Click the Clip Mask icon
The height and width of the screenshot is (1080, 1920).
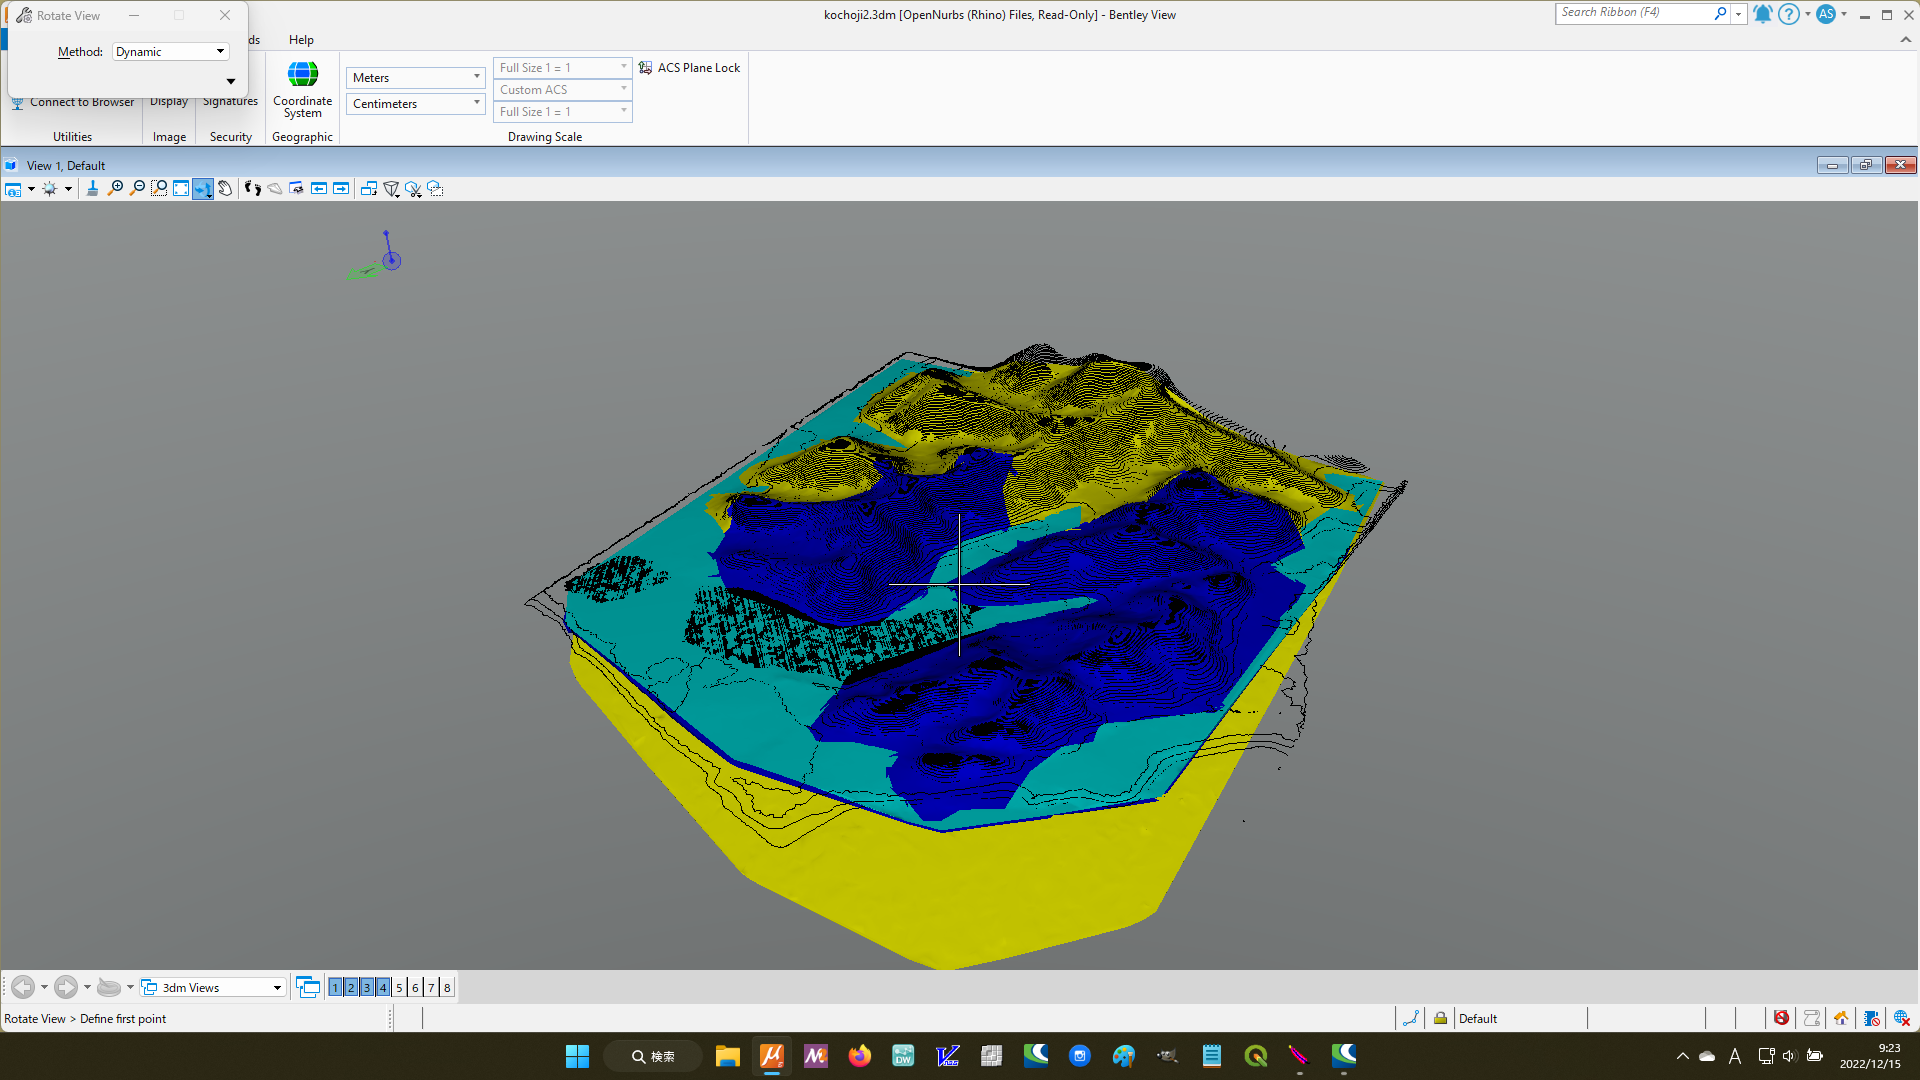coord(435,189)
